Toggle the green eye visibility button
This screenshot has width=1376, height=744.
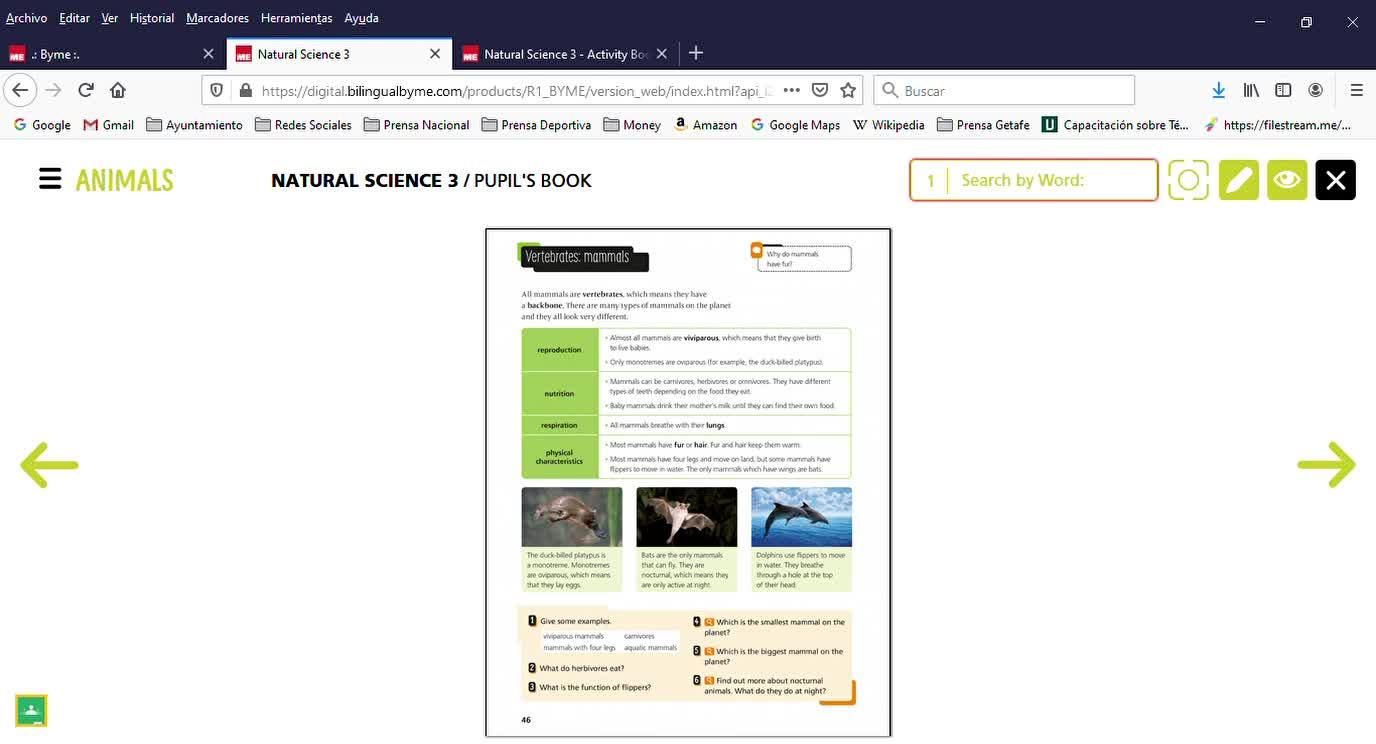[1287, 180]
